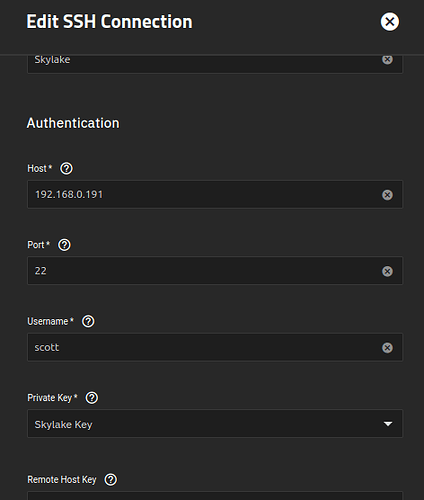Open help tooltip for Remote Host Key
This screenshot has height=500, width=424.
coord(111,480)
